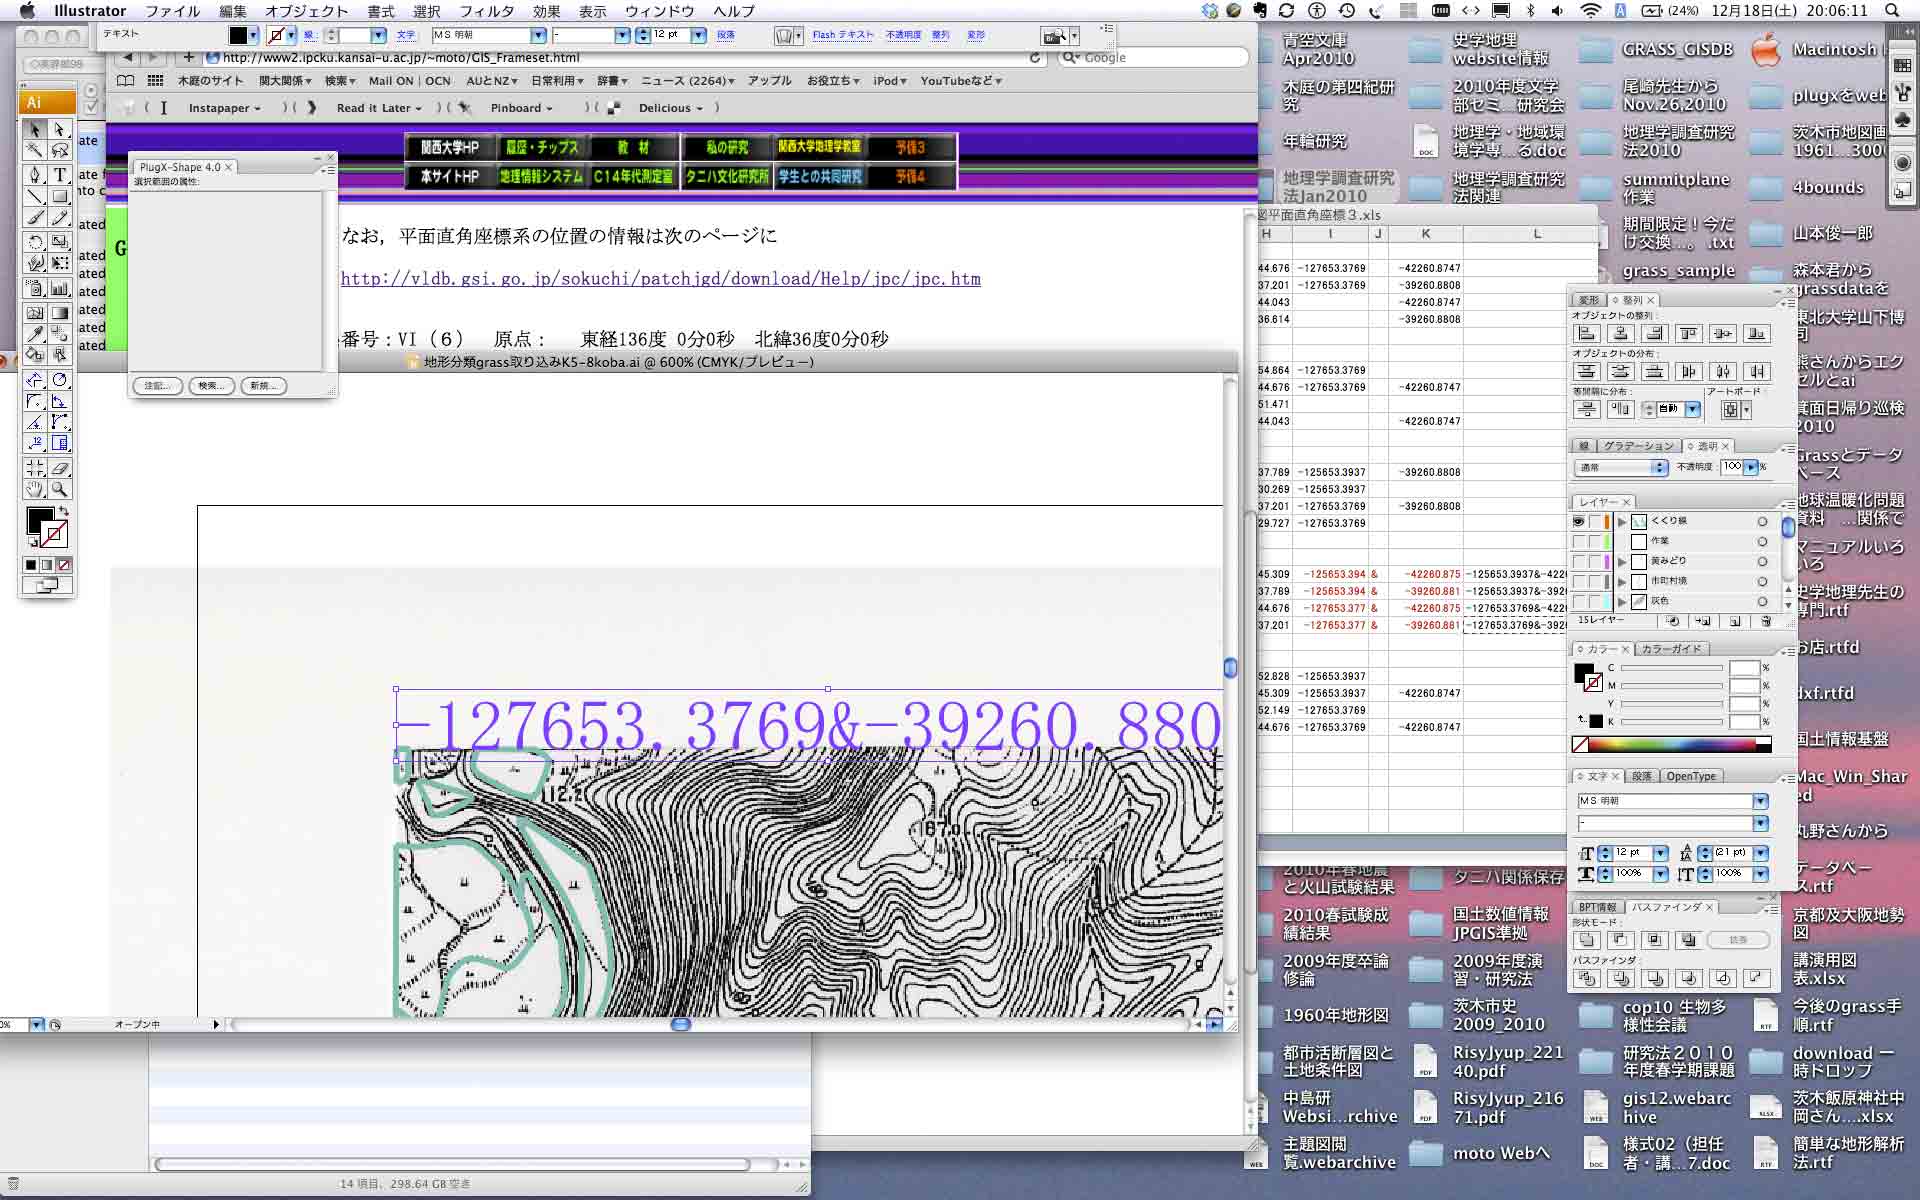1920x1200 pixels.
Task: Select the Selection (black arrow) tool
Action: (35, 129)
